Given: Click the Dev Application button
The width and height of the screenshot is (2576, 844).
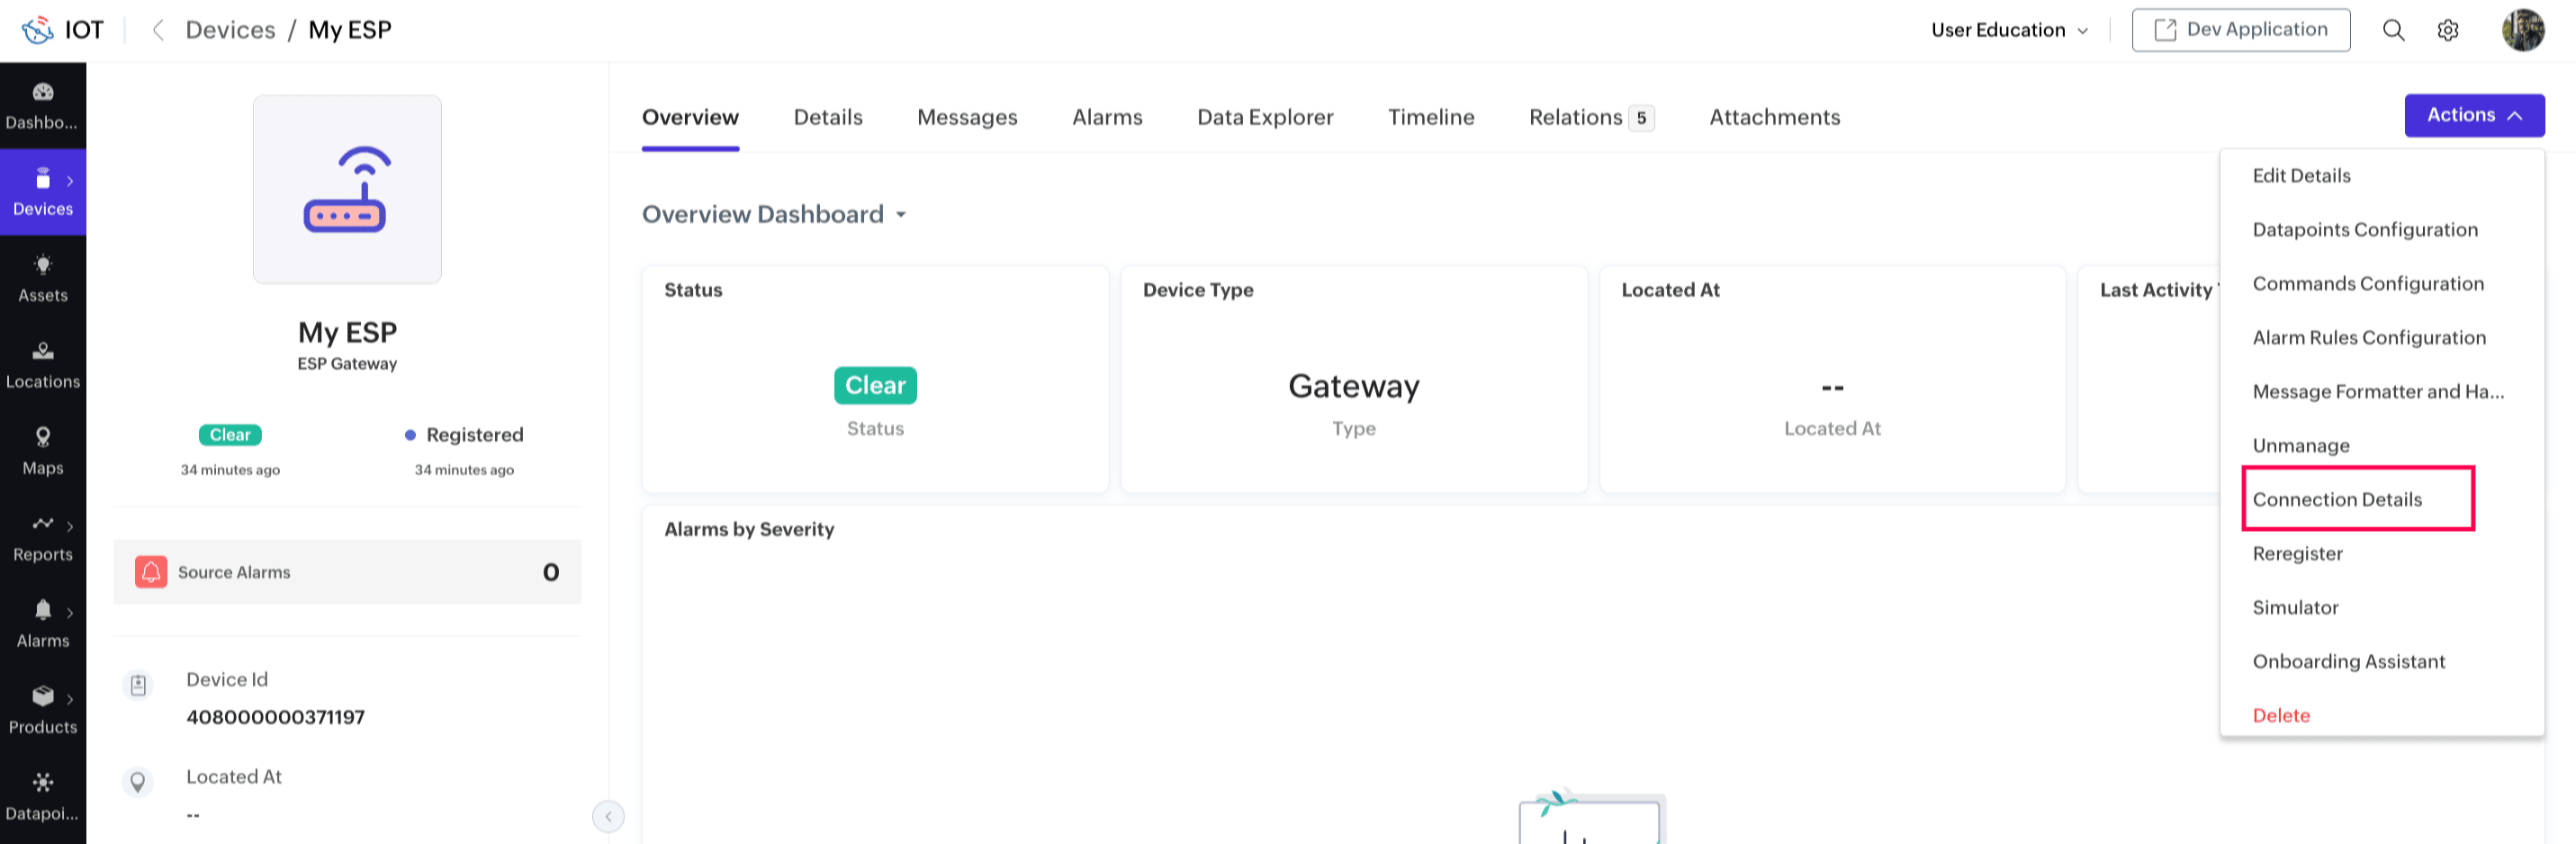Looking at the screenshot, I should (2240, 30).
